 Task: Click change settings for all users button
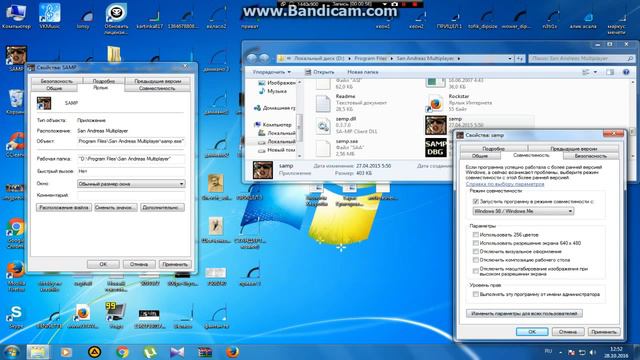click(524, 313)
